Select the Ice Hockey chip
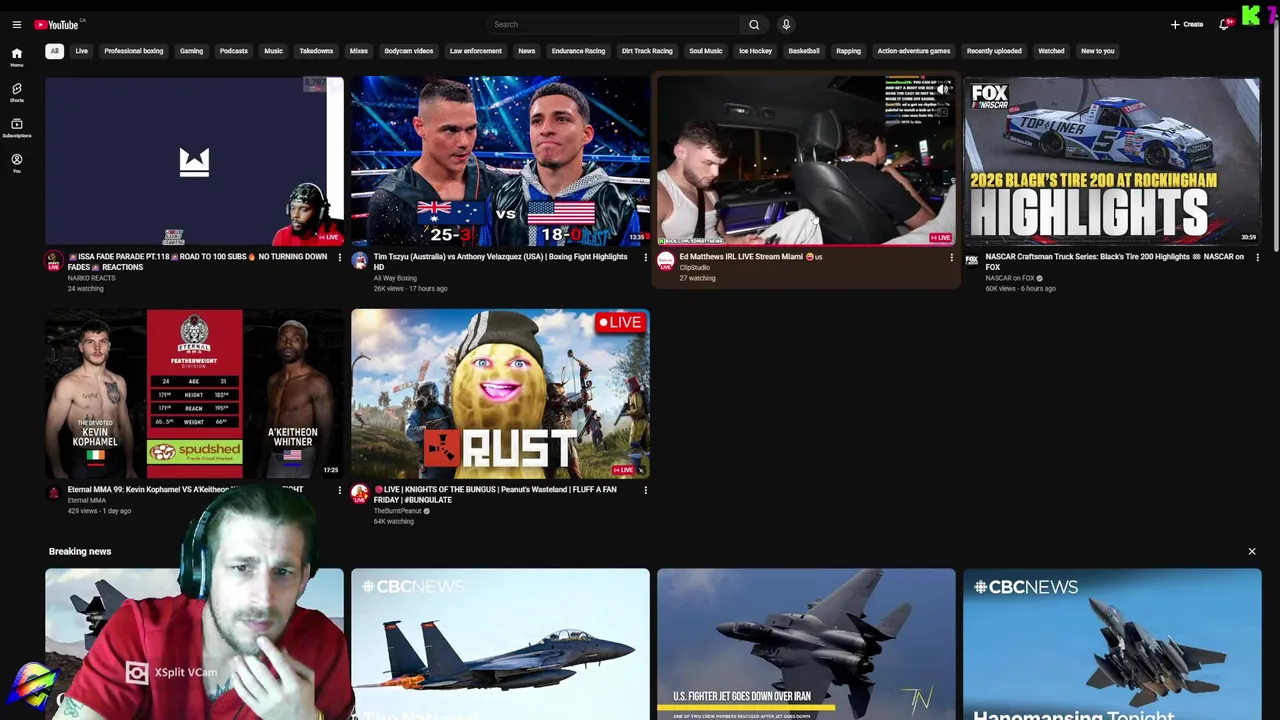The width and height of the screenshot is (1280, 720). (755, 51)
